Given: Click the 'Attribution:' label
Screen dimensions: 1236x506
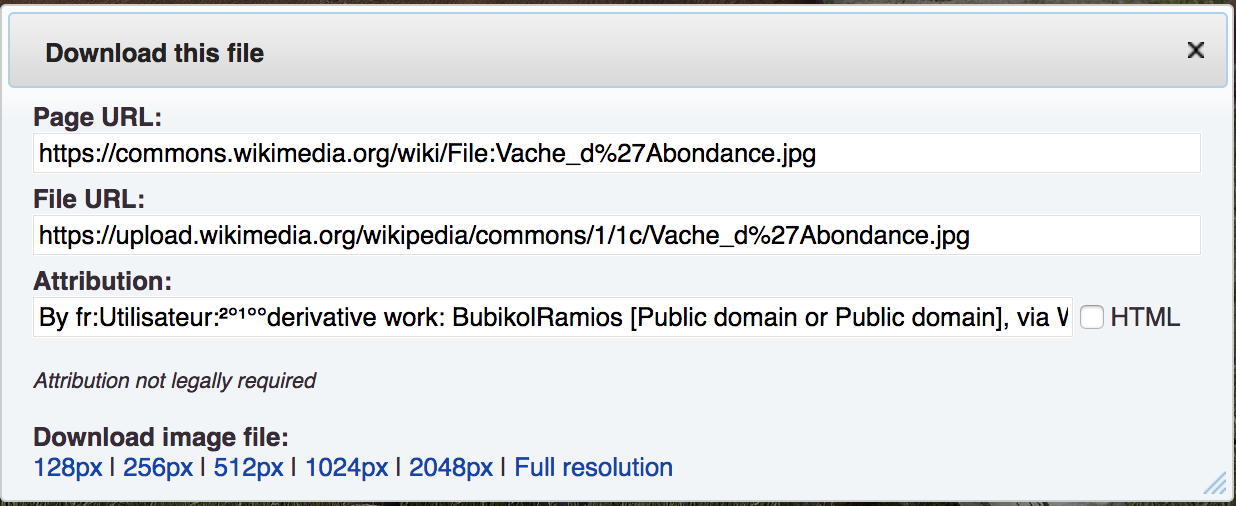Looking at the screenshot, I should point(102,280).
